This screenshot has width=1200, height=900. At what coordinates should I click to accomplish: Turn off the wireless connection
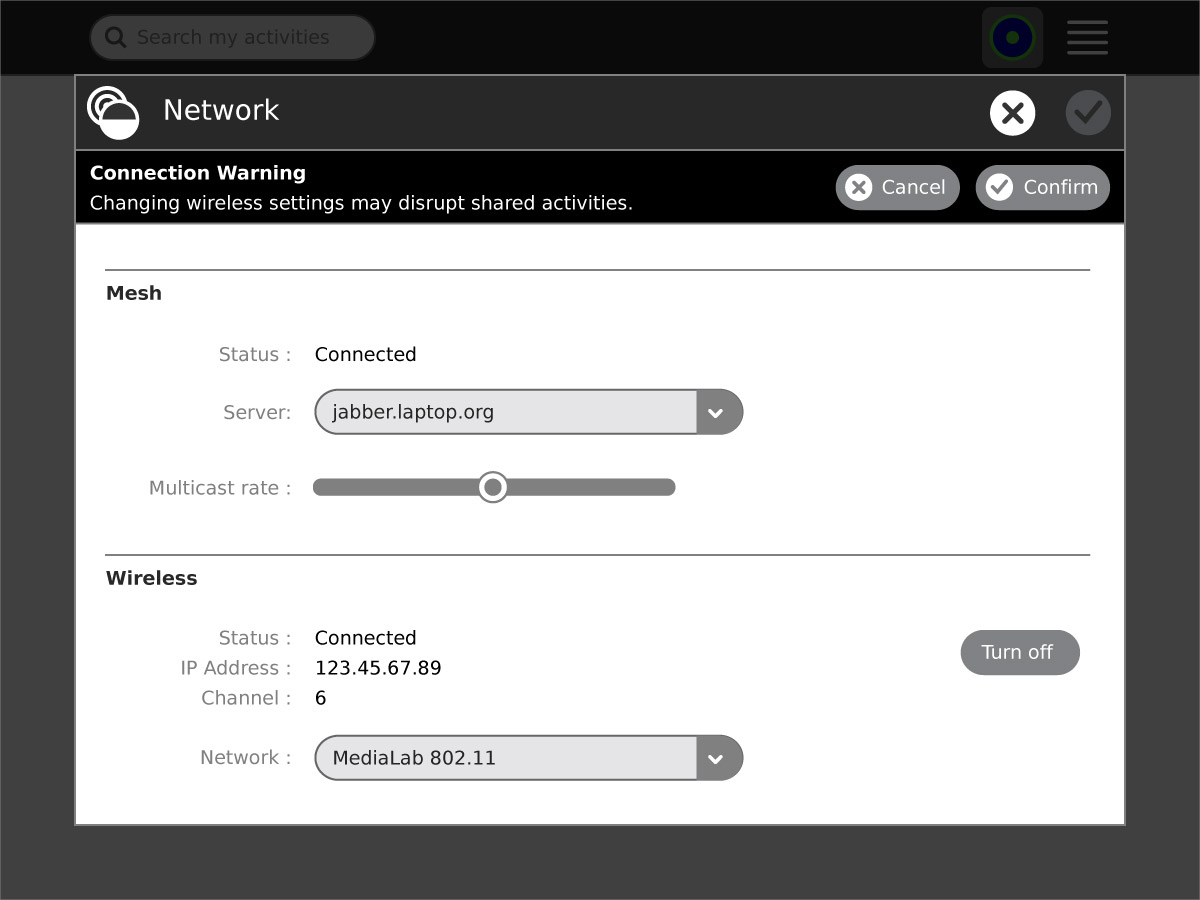pos(1019,652)
